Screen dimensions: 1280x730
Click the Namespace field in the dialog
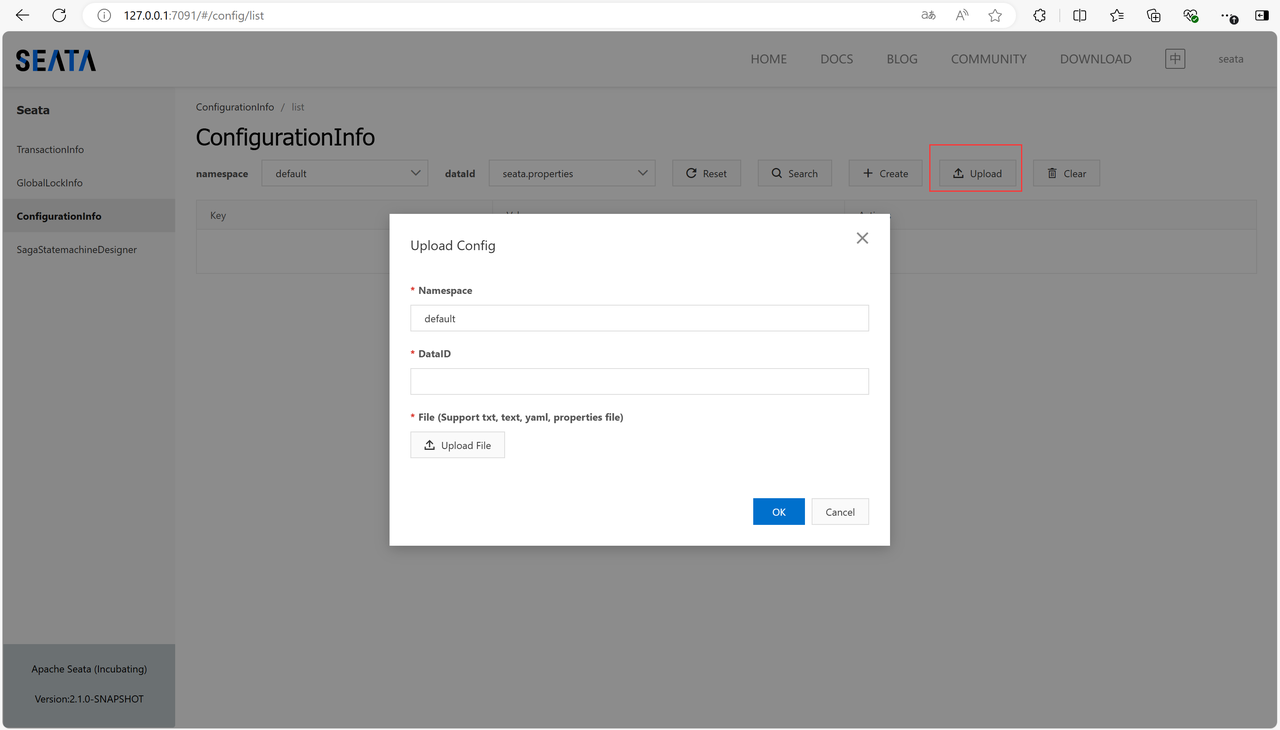coord(639,318)
